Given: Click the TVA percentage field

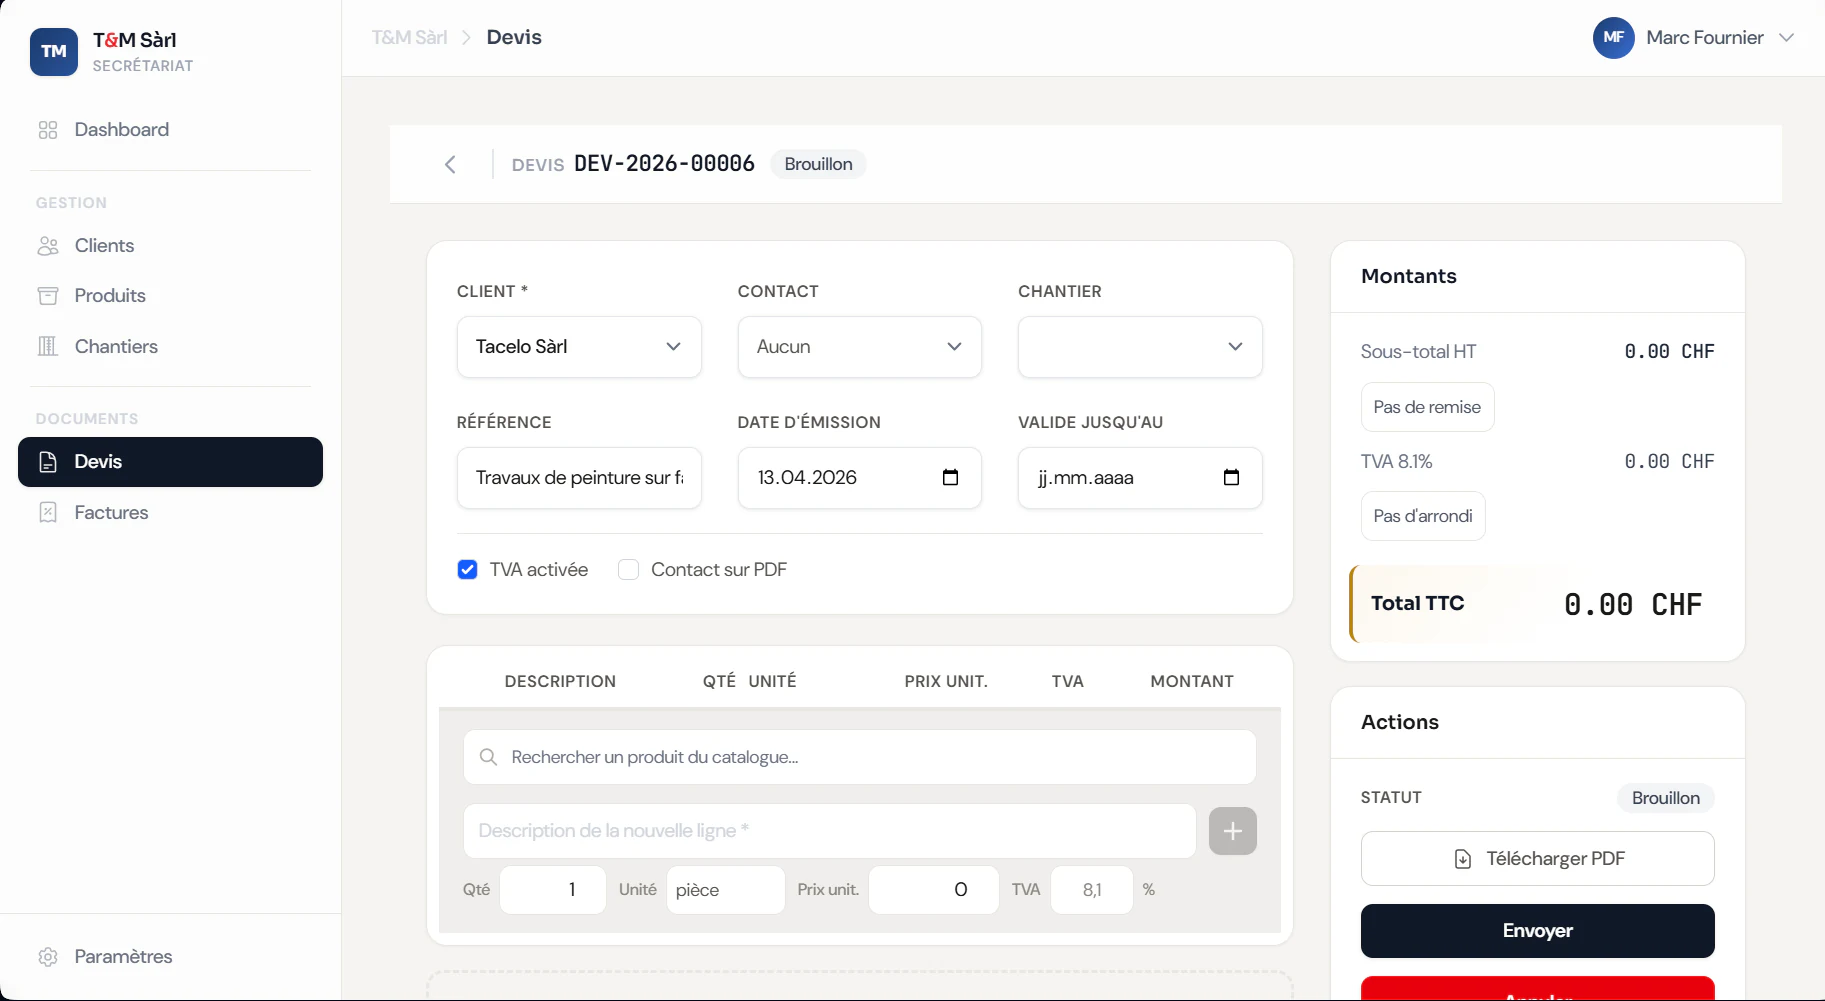Looking at the screenshot, I should 1092,890.
